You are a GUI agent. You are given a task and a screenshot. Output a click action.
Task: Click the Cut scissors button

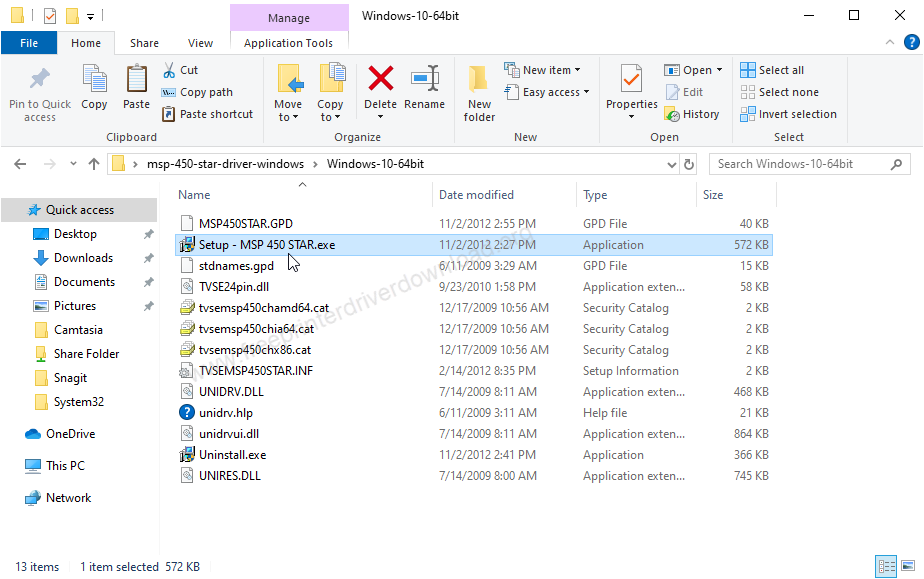click(x=180, y=70)
